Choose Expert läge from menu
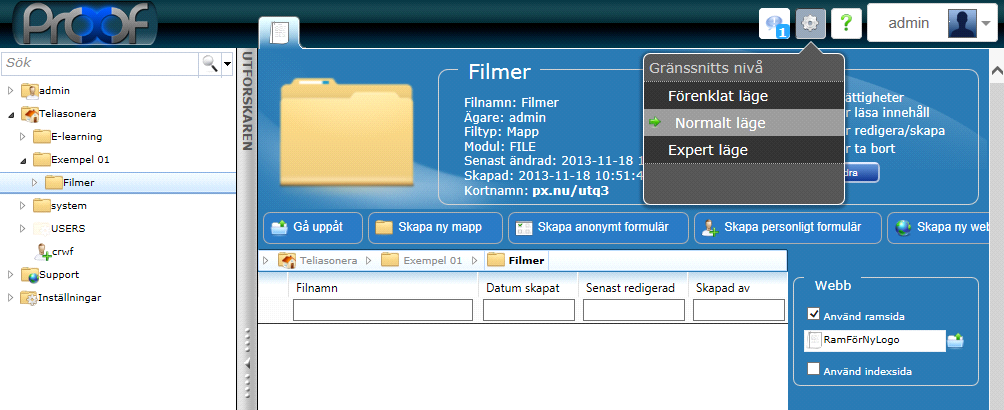This screenshot has height=410, width=1004. 708,150
